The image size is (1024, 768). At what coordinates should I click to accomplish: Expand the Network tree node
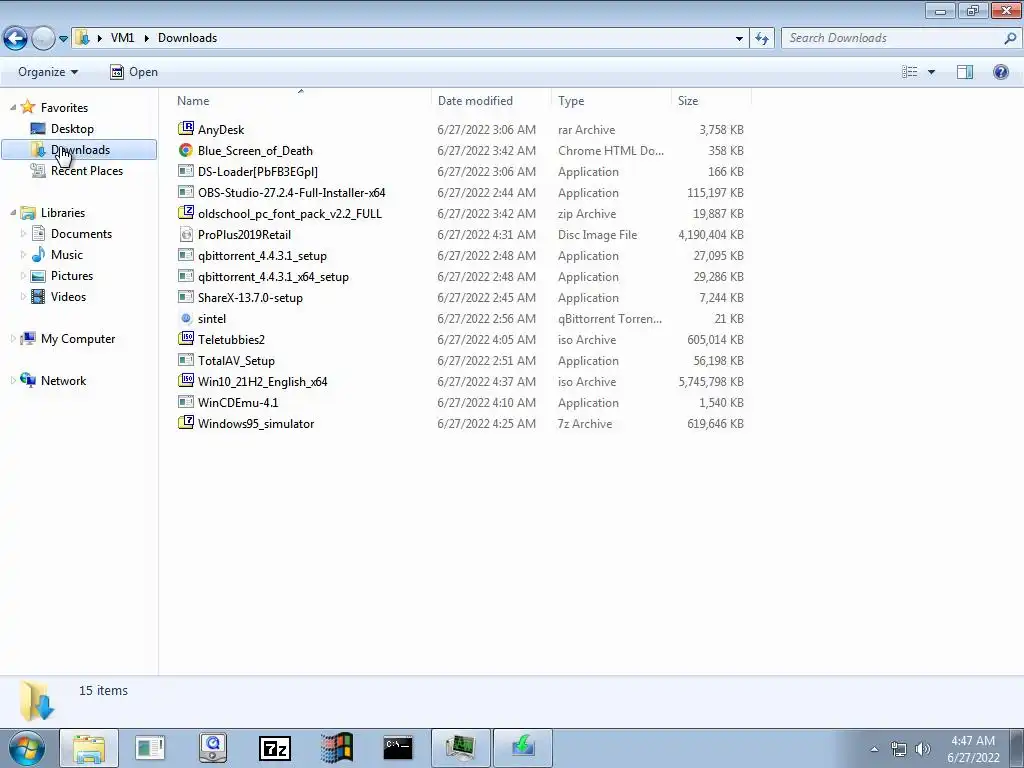[13, 381]
